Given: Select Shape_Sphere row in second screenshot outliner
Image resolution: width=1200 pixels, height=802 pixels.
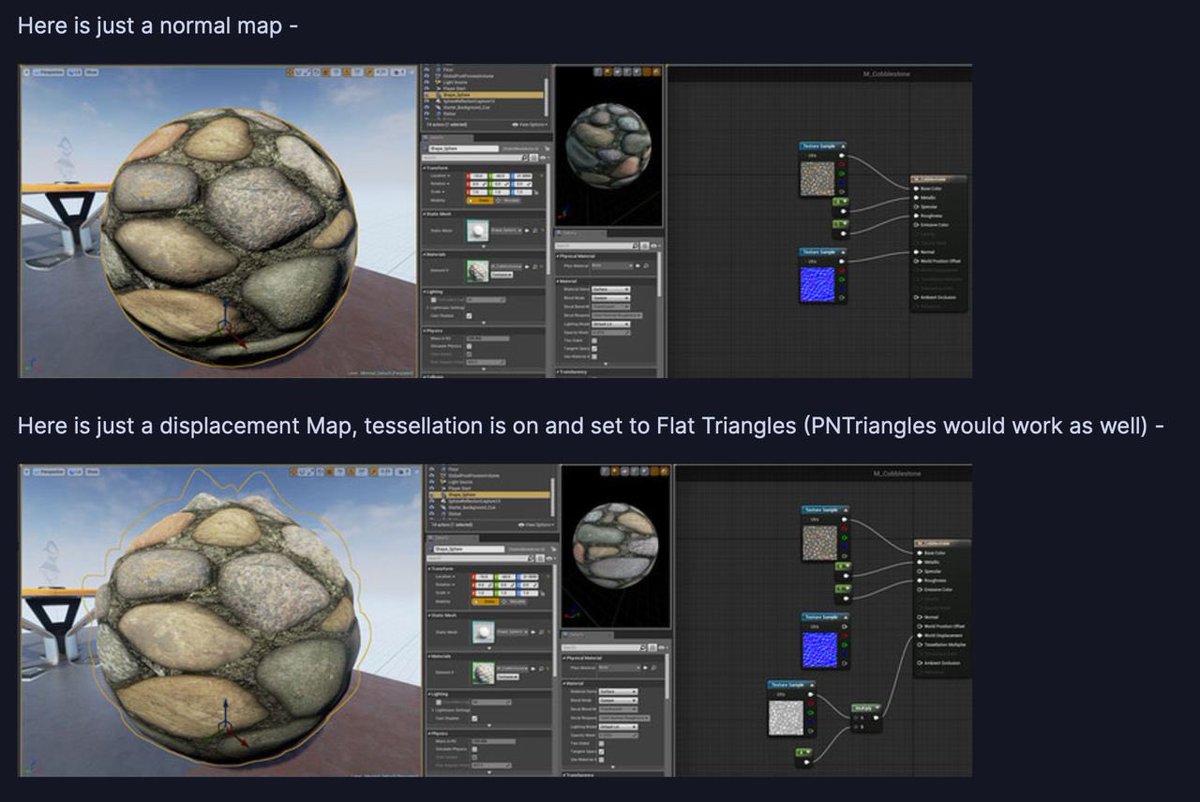Looking at the screenshot, I should tap(489, 495).
